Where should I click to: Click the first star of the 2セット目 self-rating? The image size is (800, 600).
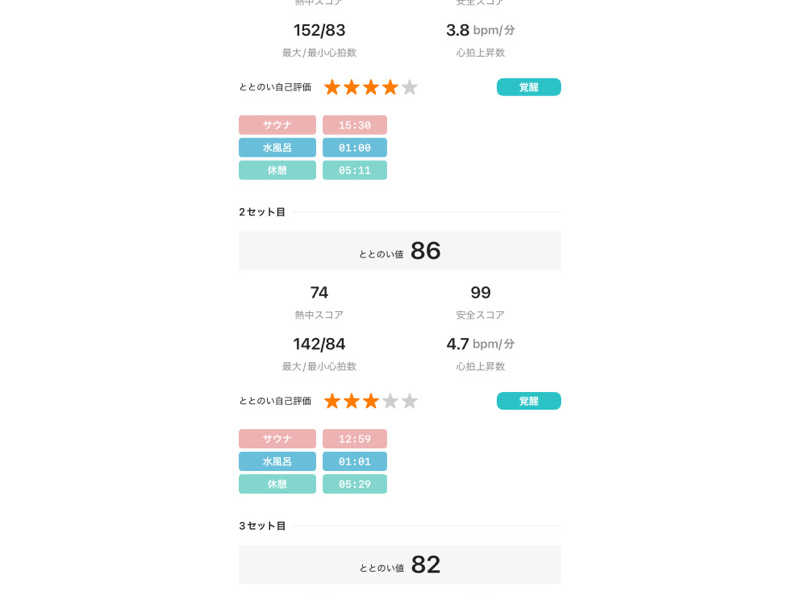(332, 401)
